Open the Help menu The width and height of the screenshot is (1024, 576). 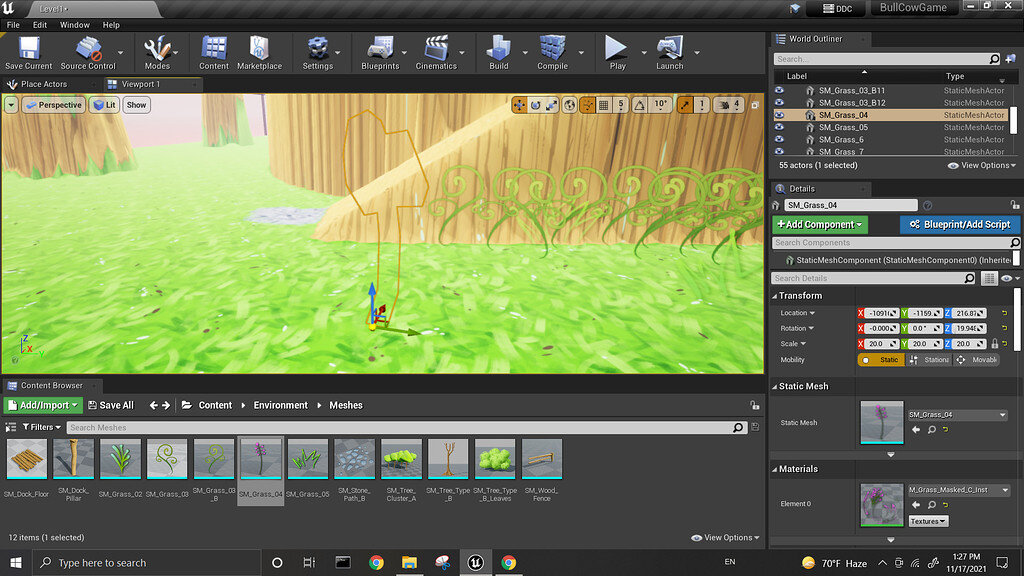coord(111,25)
